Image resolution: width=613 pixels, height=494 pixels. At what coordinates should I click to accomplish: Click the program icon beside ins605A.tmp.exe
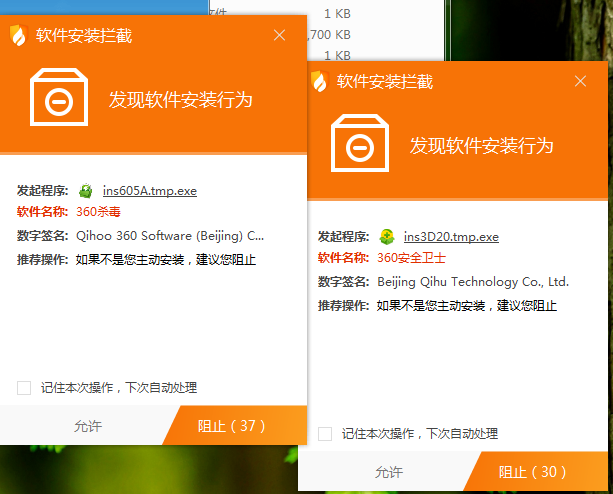(x=86, y=191)
